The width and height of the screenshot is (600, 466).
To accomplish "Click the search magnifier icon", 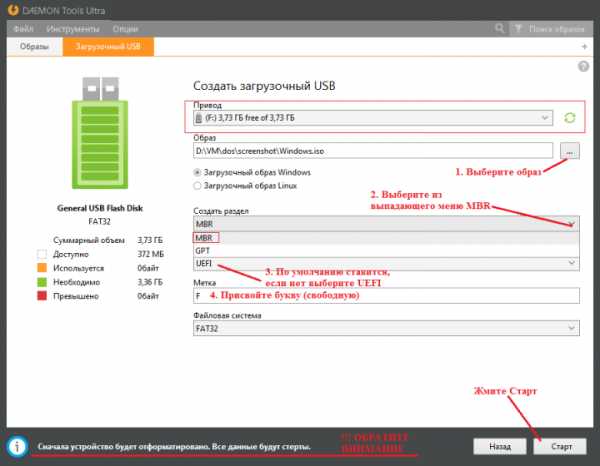I will [x=499, y=28].
